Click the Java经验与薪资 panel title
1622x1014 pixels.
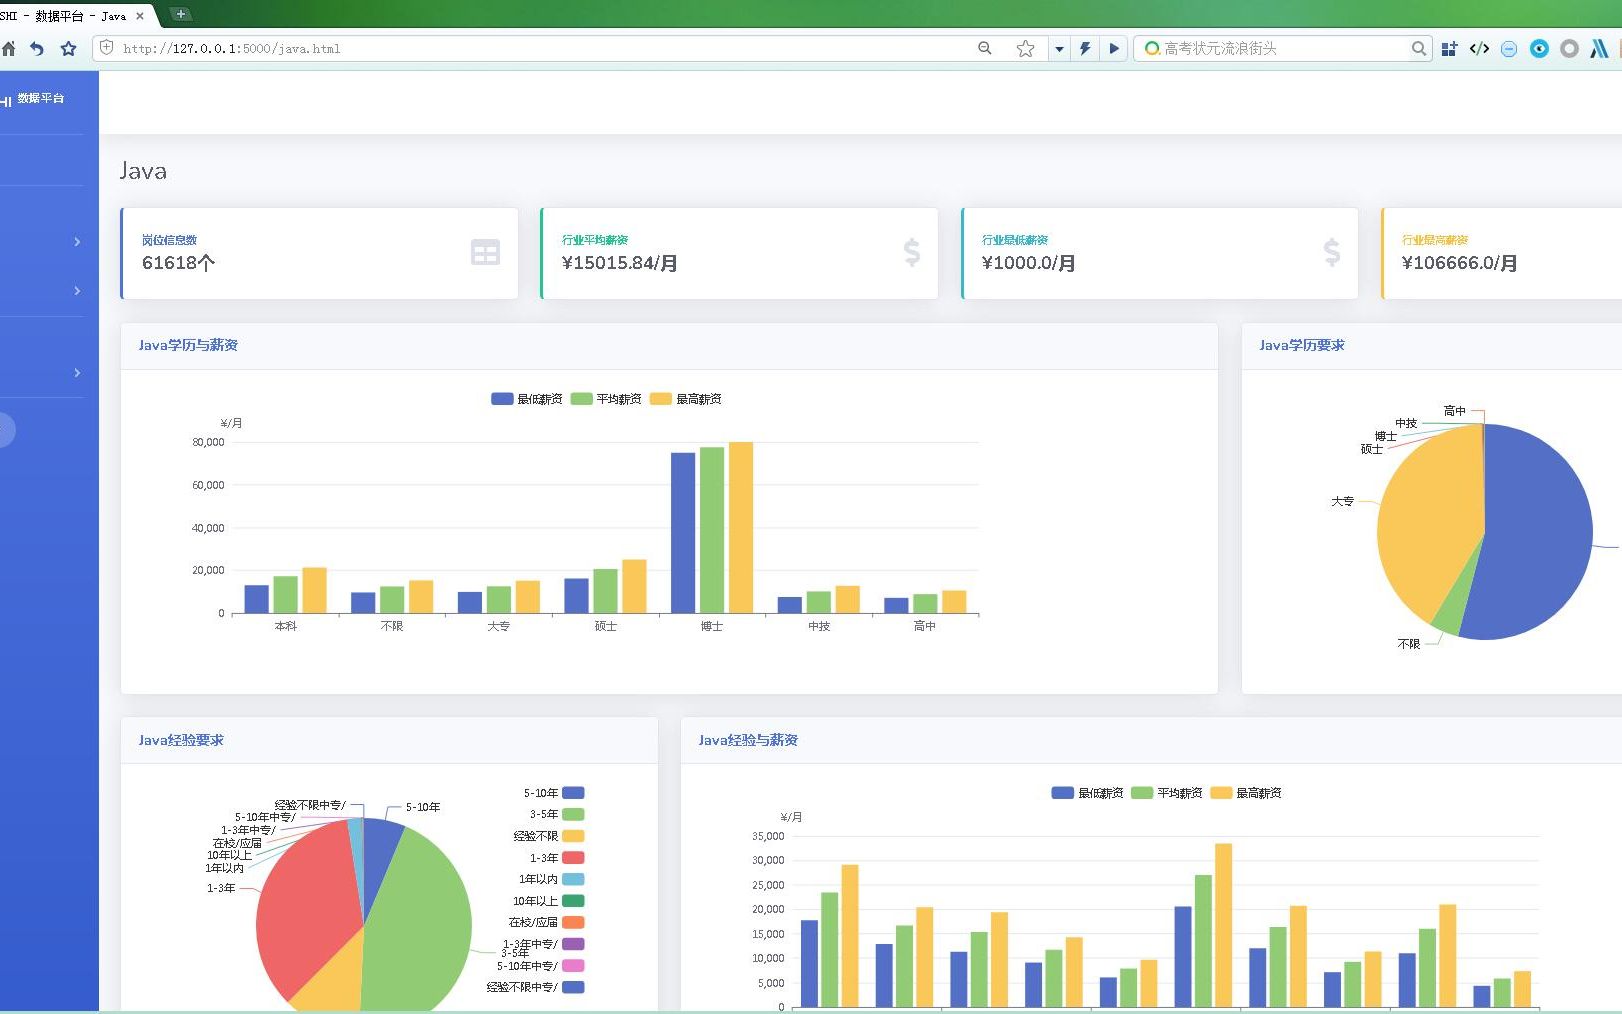coord(748,740)
